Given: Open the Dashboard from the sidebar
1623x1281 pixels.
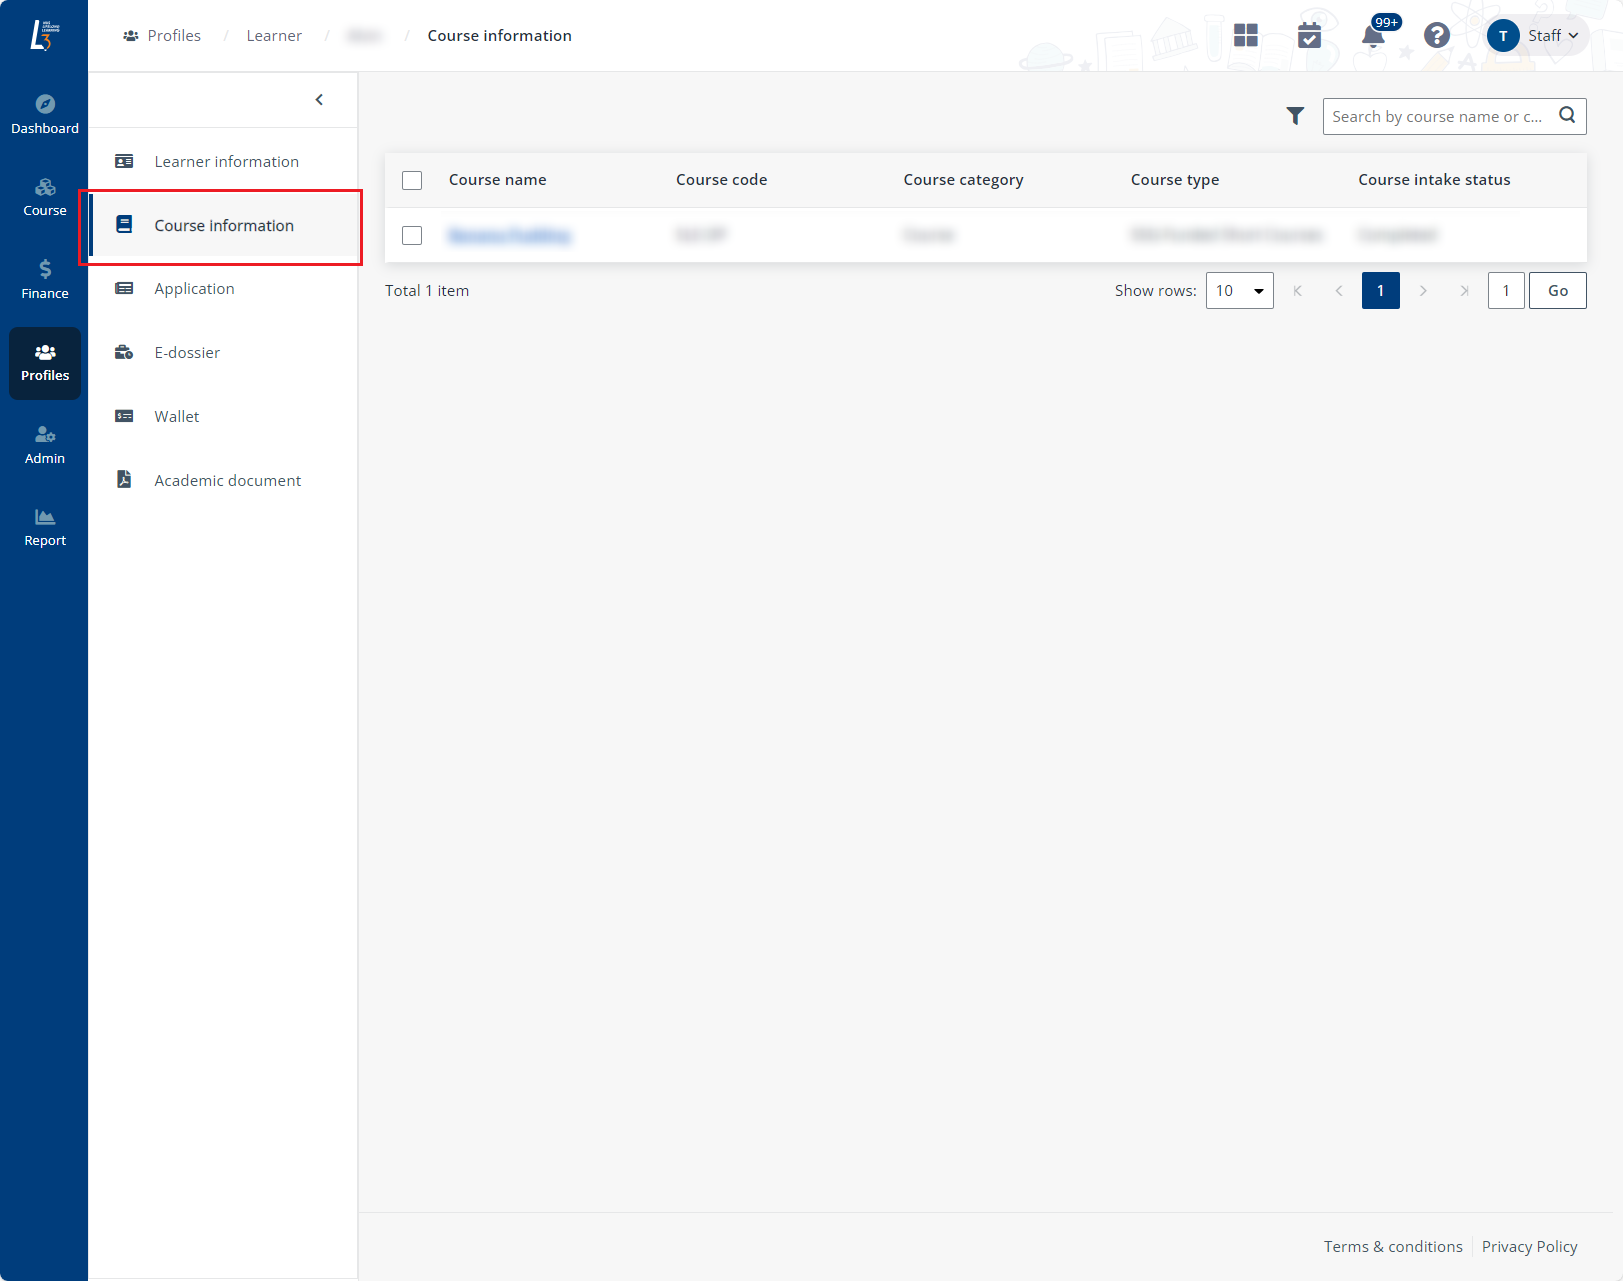Looking at the screenshot, I should 45,115.
